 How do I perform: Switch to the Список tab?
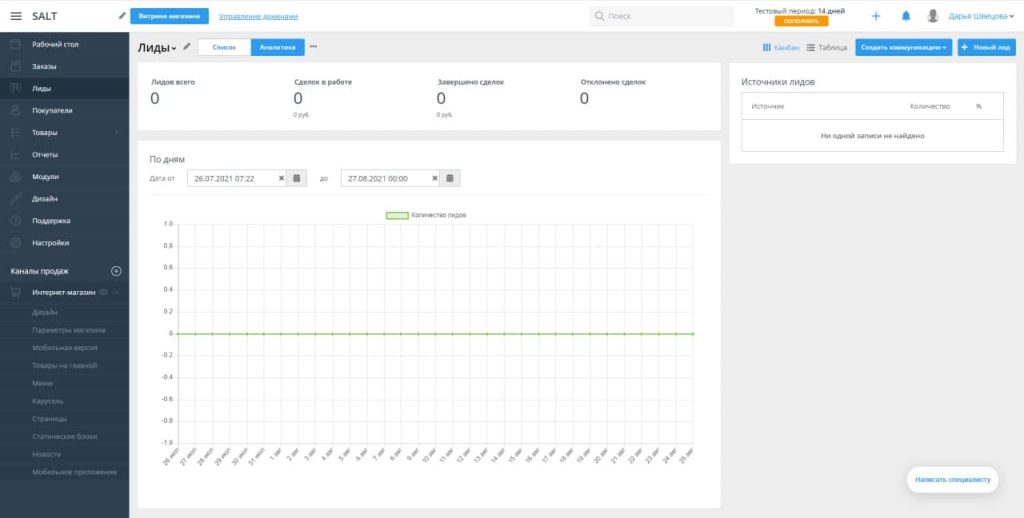224,47
